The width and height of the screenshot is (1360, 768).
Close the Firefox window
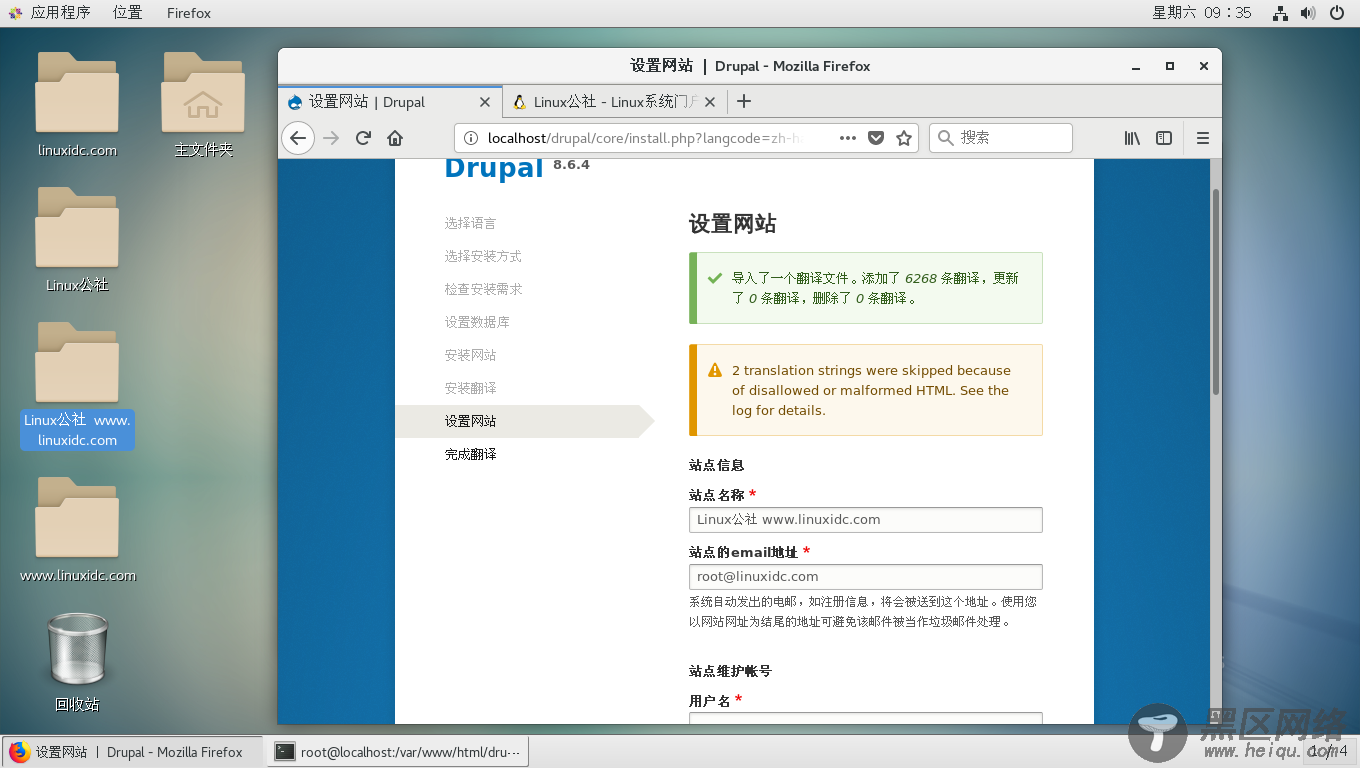tap(1203, 66)
